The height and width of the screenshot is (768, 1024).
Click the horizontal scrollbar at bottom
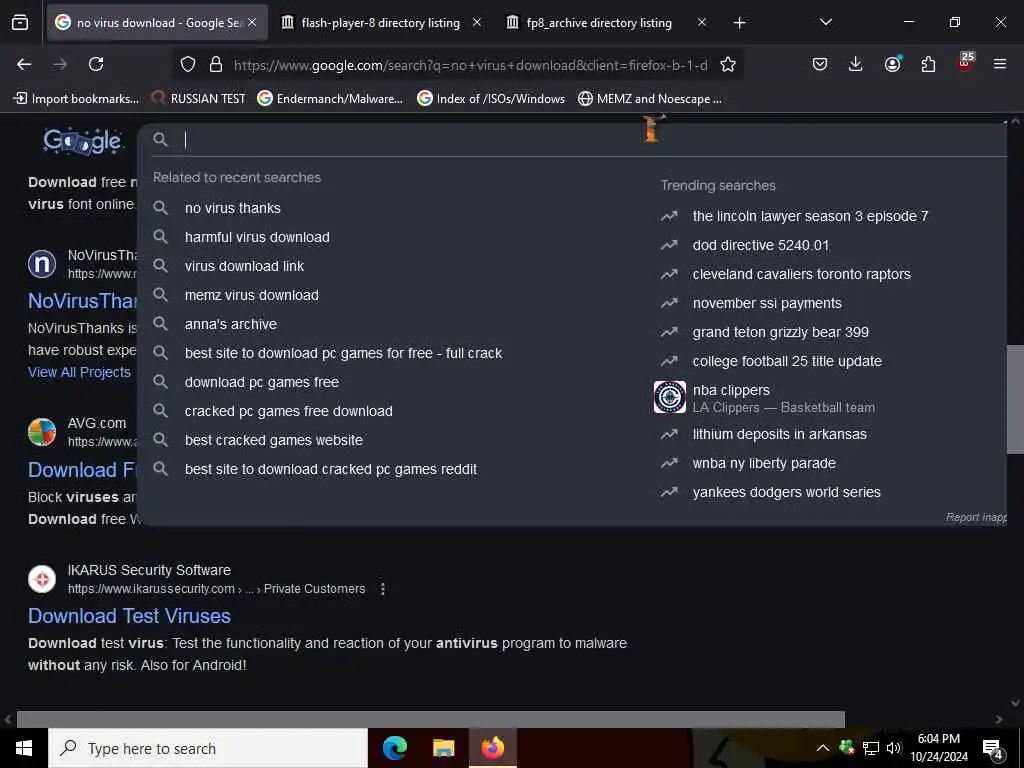coord(430,719)
